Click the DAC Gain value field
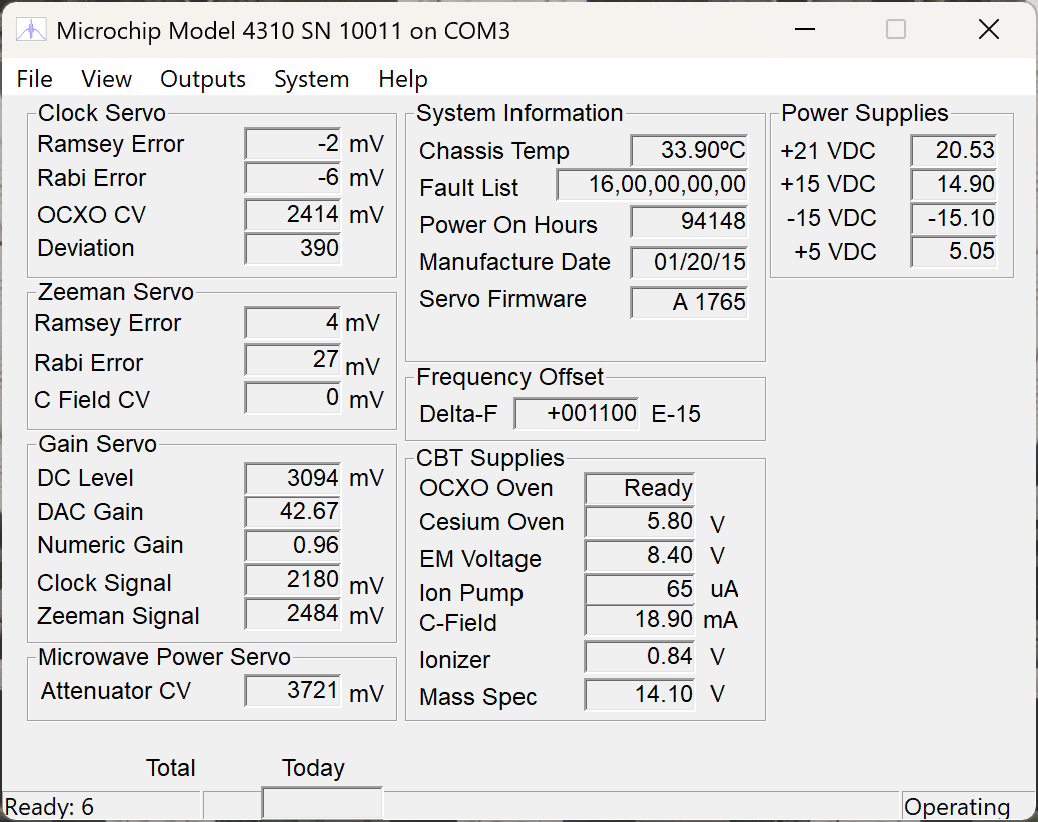 (293, 512)
